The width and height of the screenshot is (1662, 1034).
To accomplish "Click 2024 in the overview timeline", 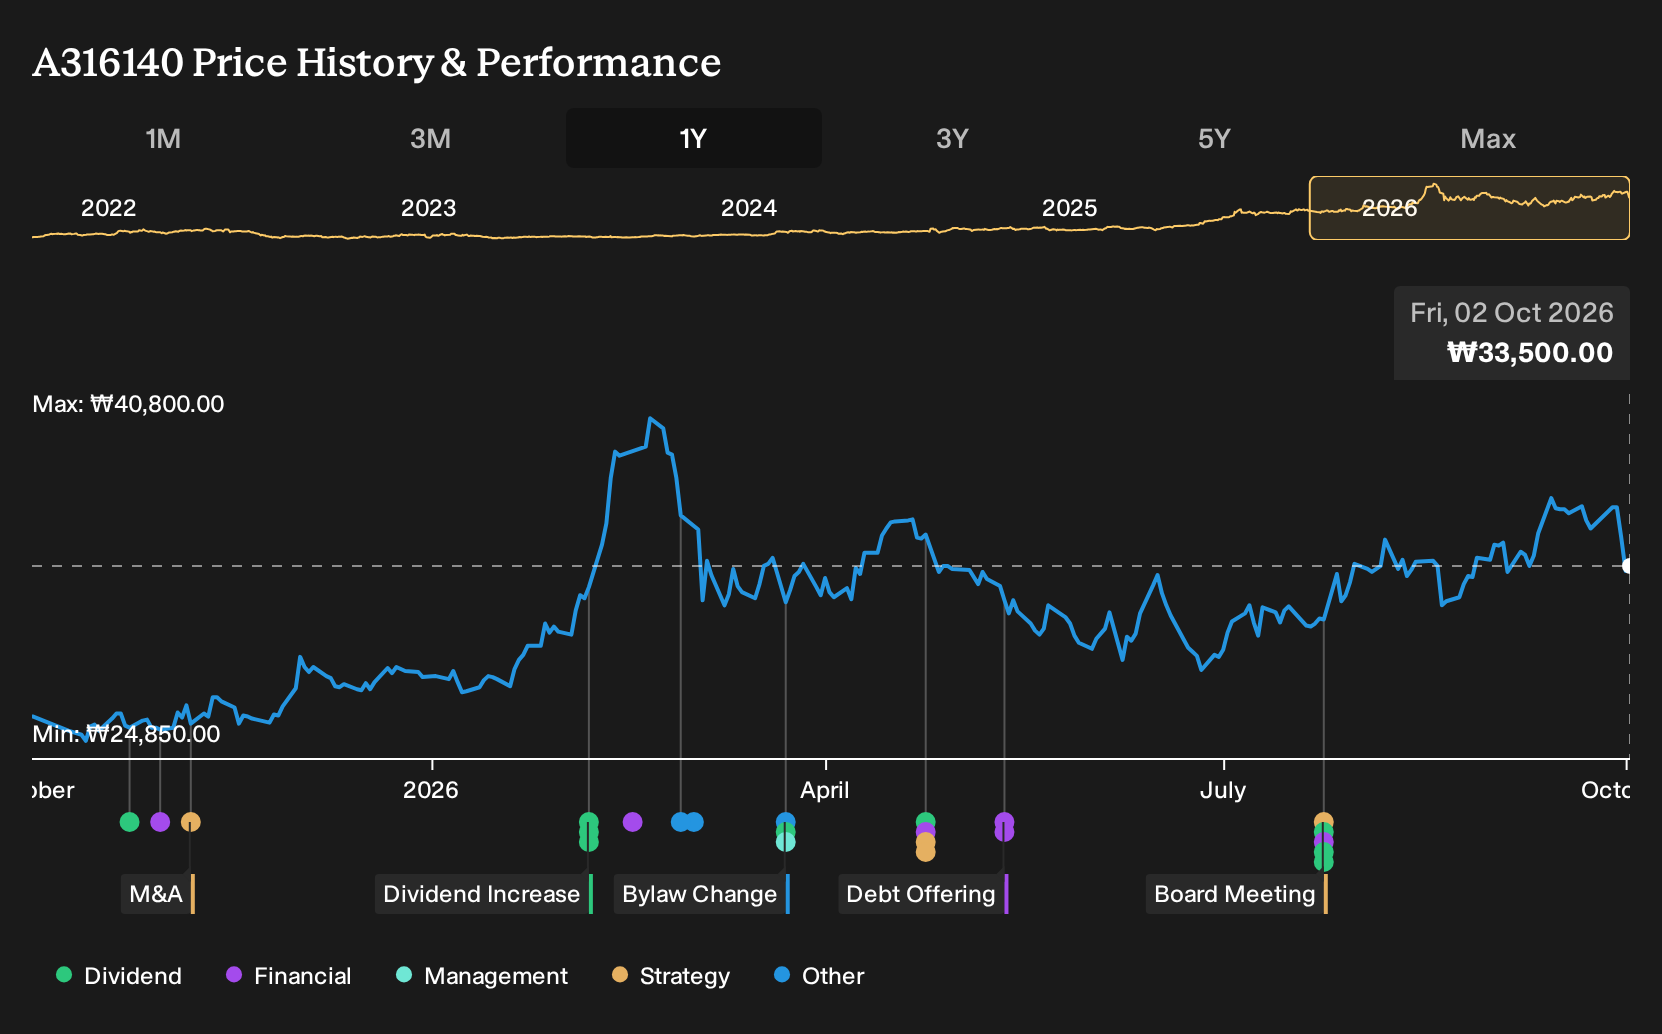I will tap(749, 208).
